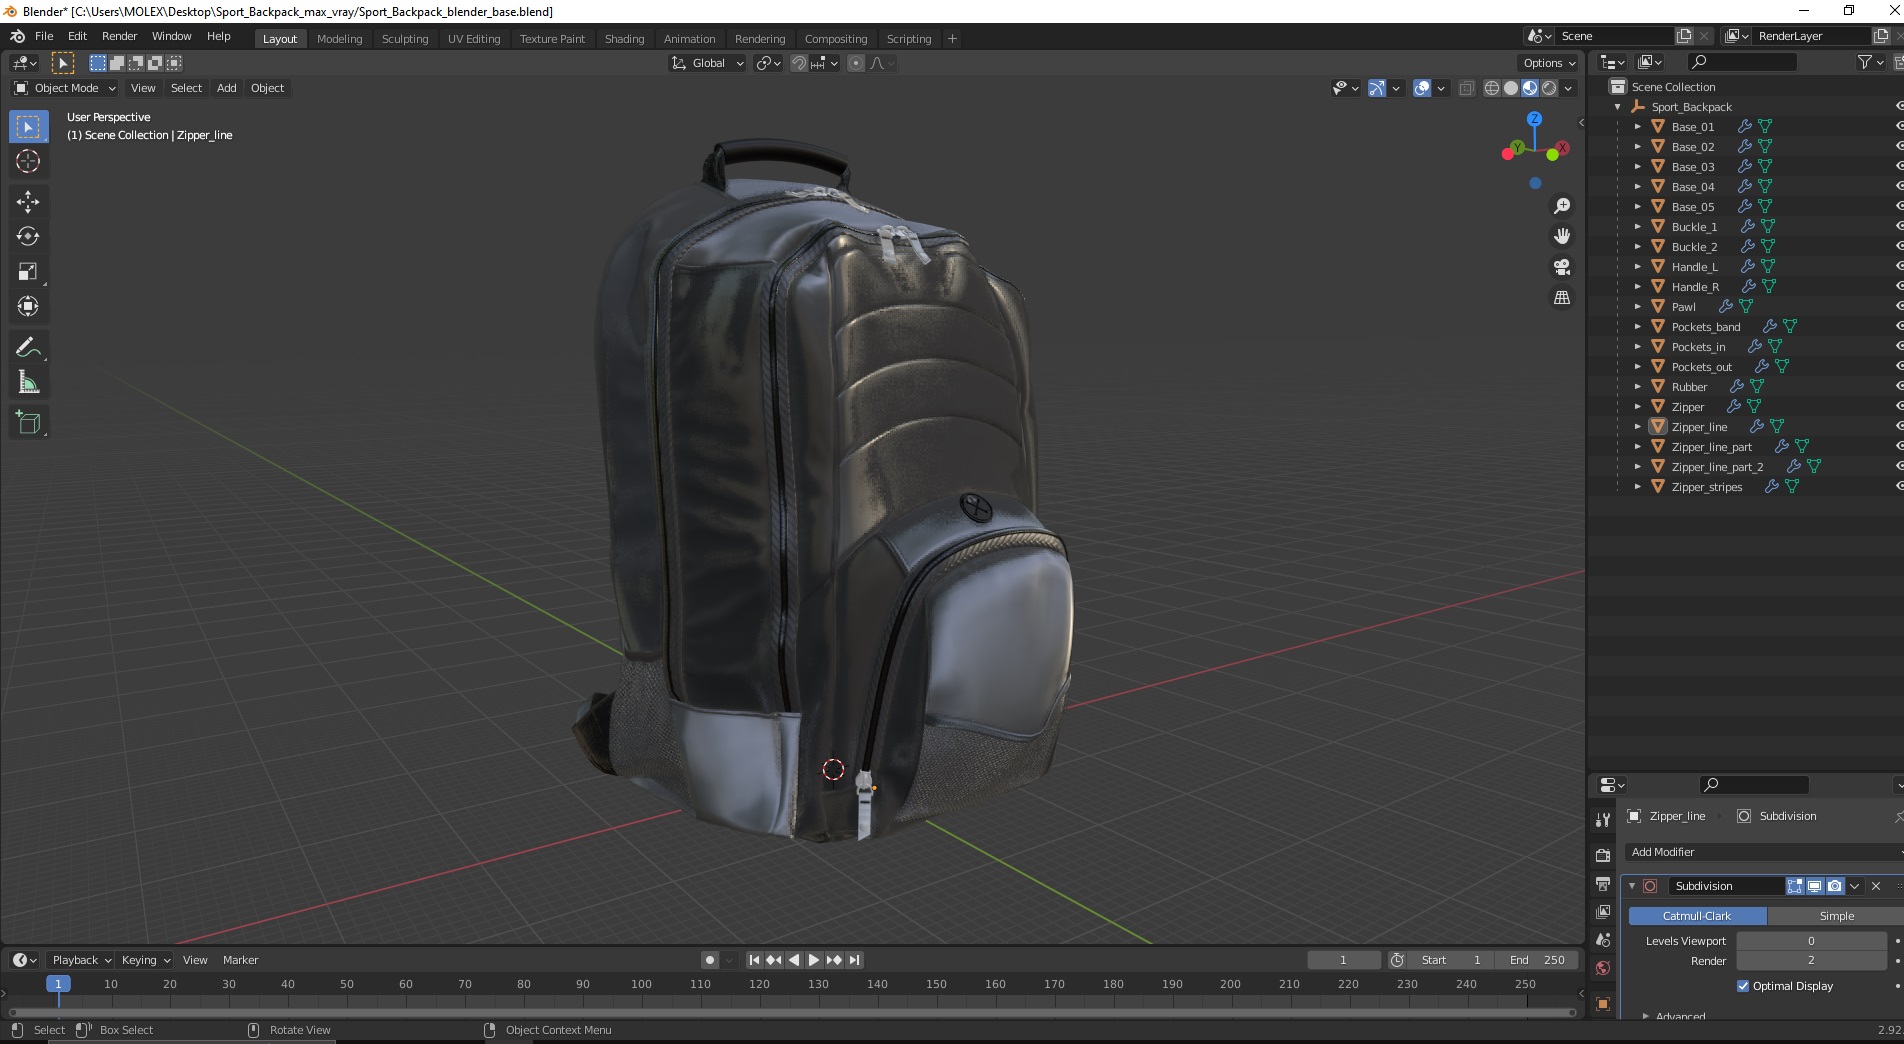The width and height of the screenshot is (1904, 1044).
Task: Open the Object Mode dropdown
Action: [65, 88]
